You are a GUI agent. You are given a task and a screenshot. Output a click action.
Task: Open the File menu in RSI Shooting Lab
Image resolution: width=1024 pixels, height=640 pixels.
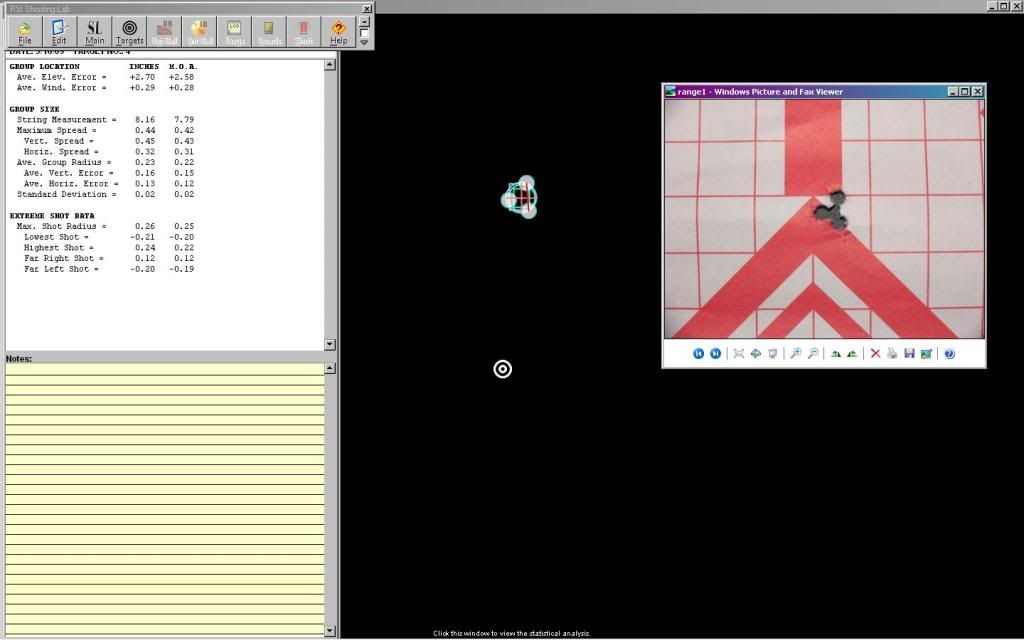(25, 32)
